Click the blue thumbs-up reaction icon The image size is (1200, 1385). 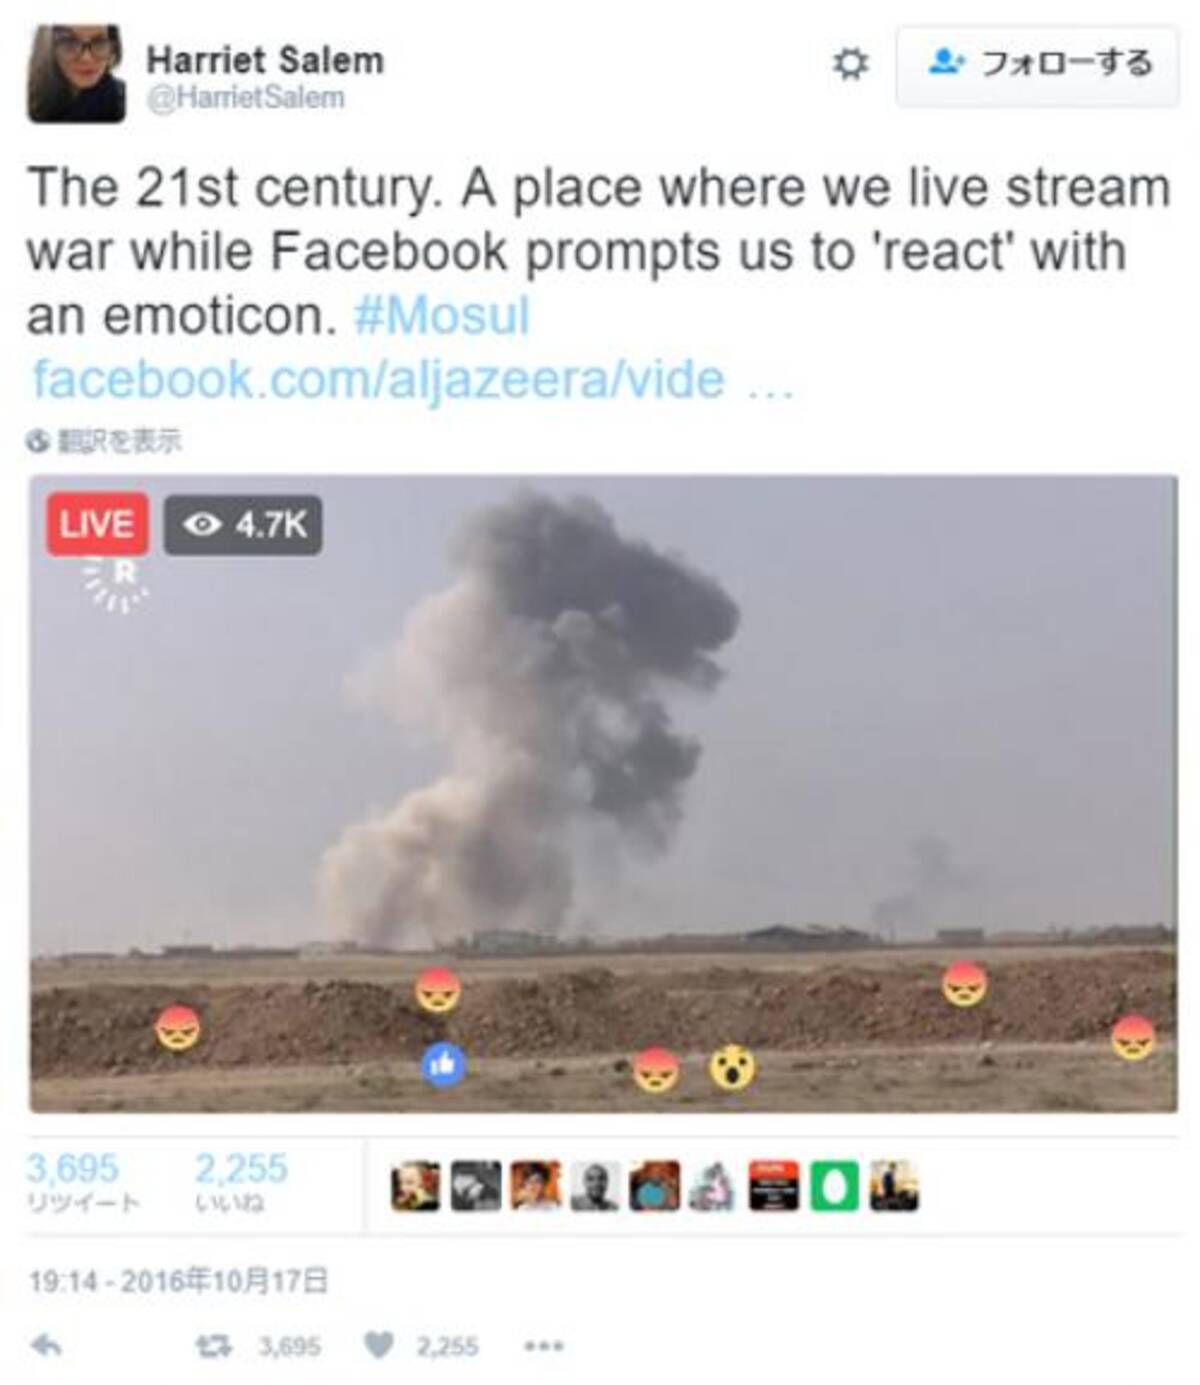[443, 1065]
